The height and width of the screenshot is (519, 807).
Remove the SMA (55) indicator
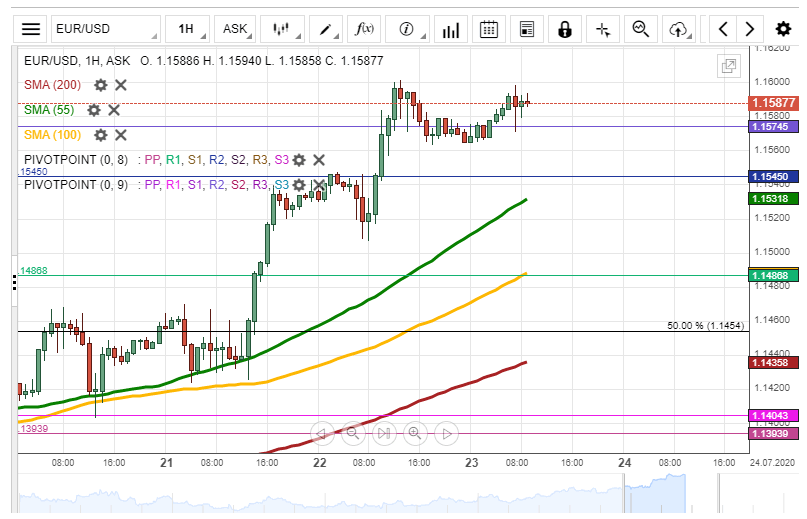114,110
